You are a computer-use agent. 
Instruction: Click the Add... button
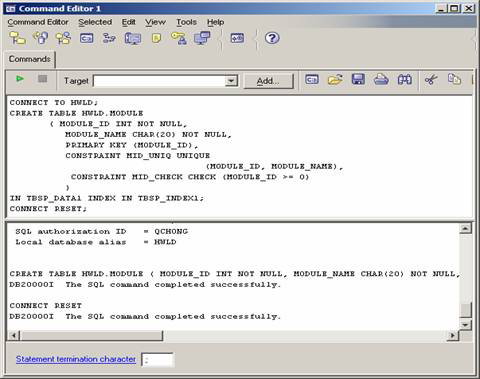269,81
